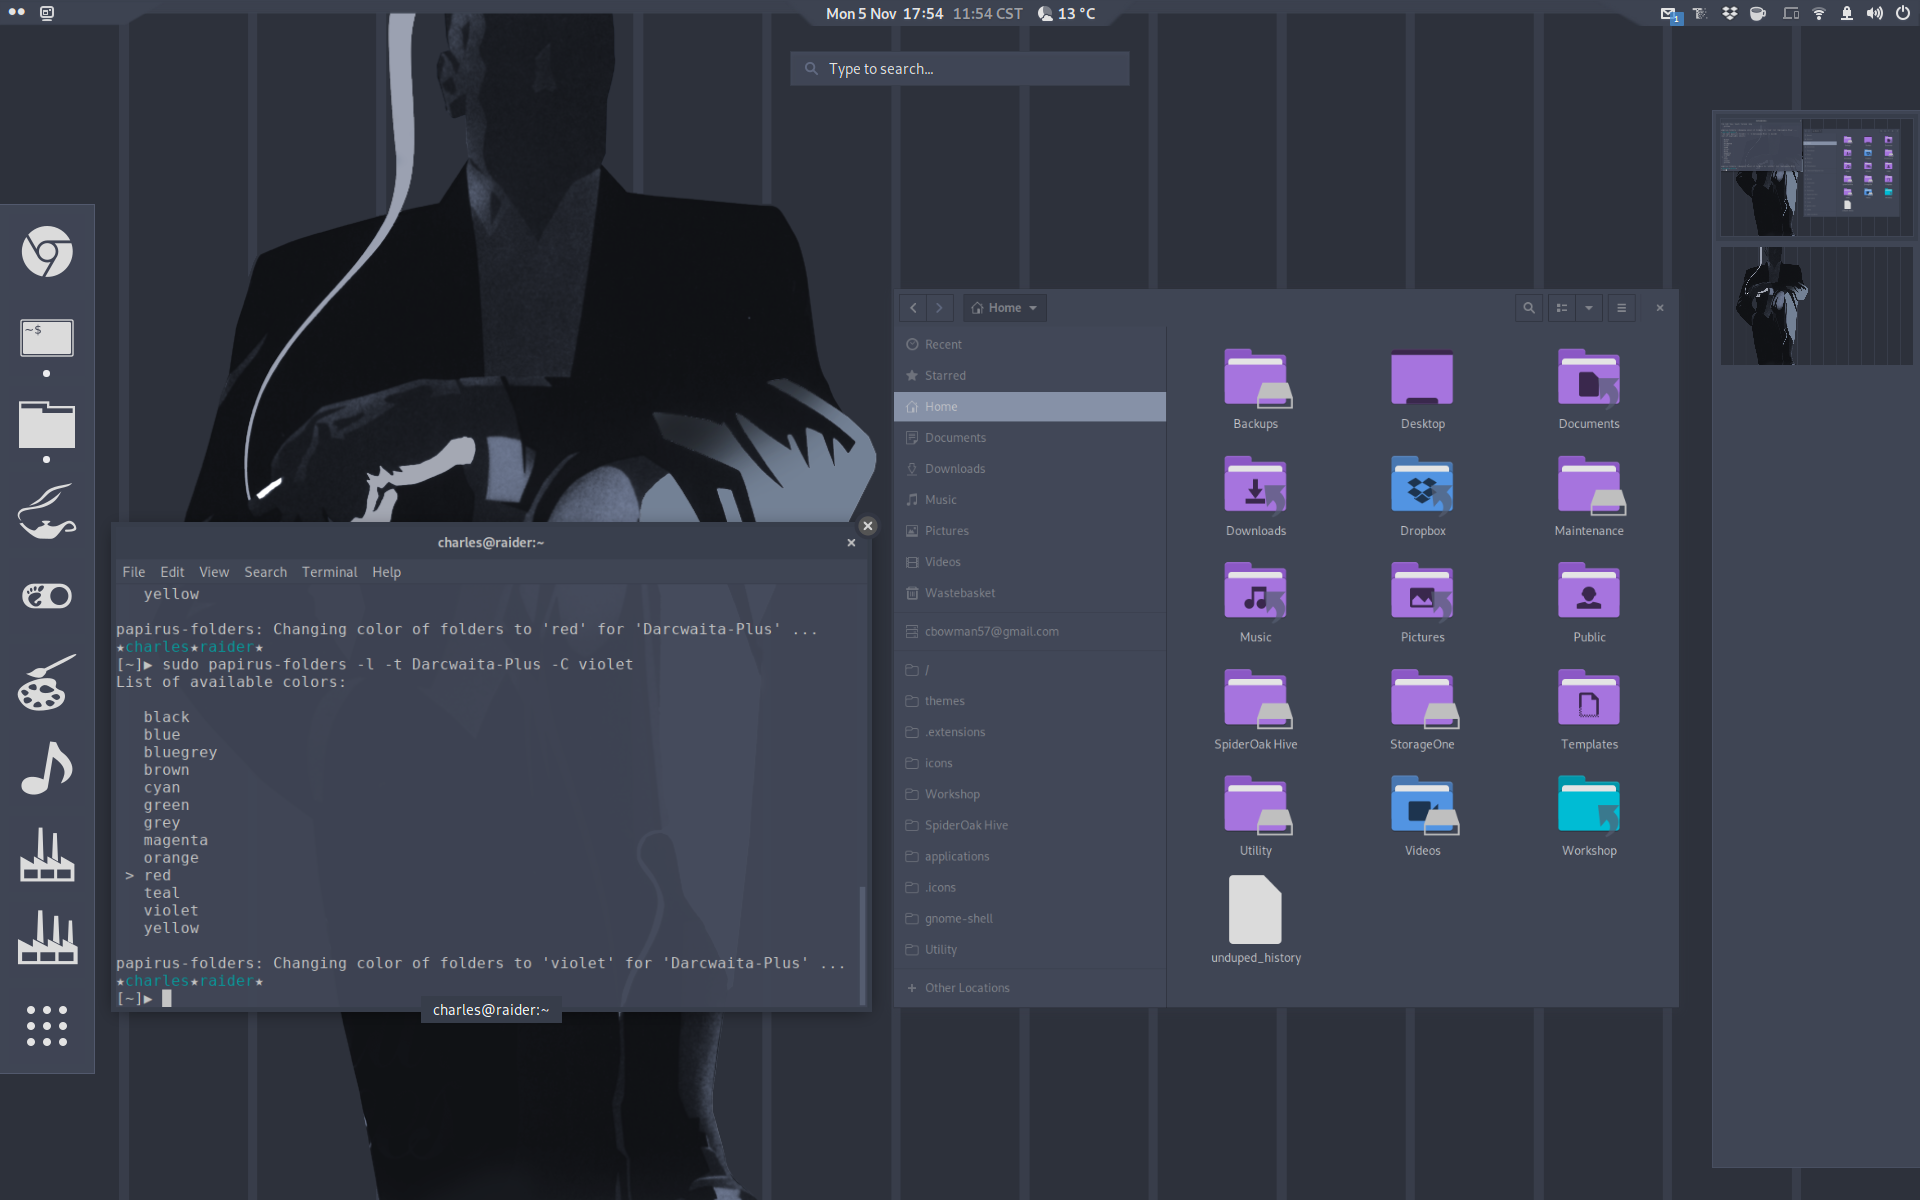
Task: Show all applications grid
Action: point(47,1026)
